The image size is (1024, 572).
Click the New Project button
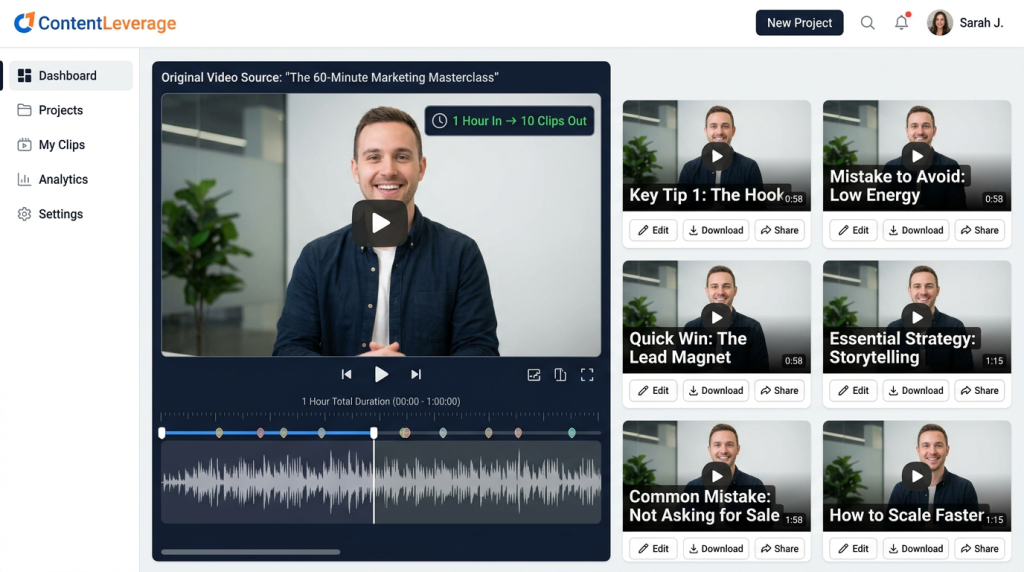point(799,23)
